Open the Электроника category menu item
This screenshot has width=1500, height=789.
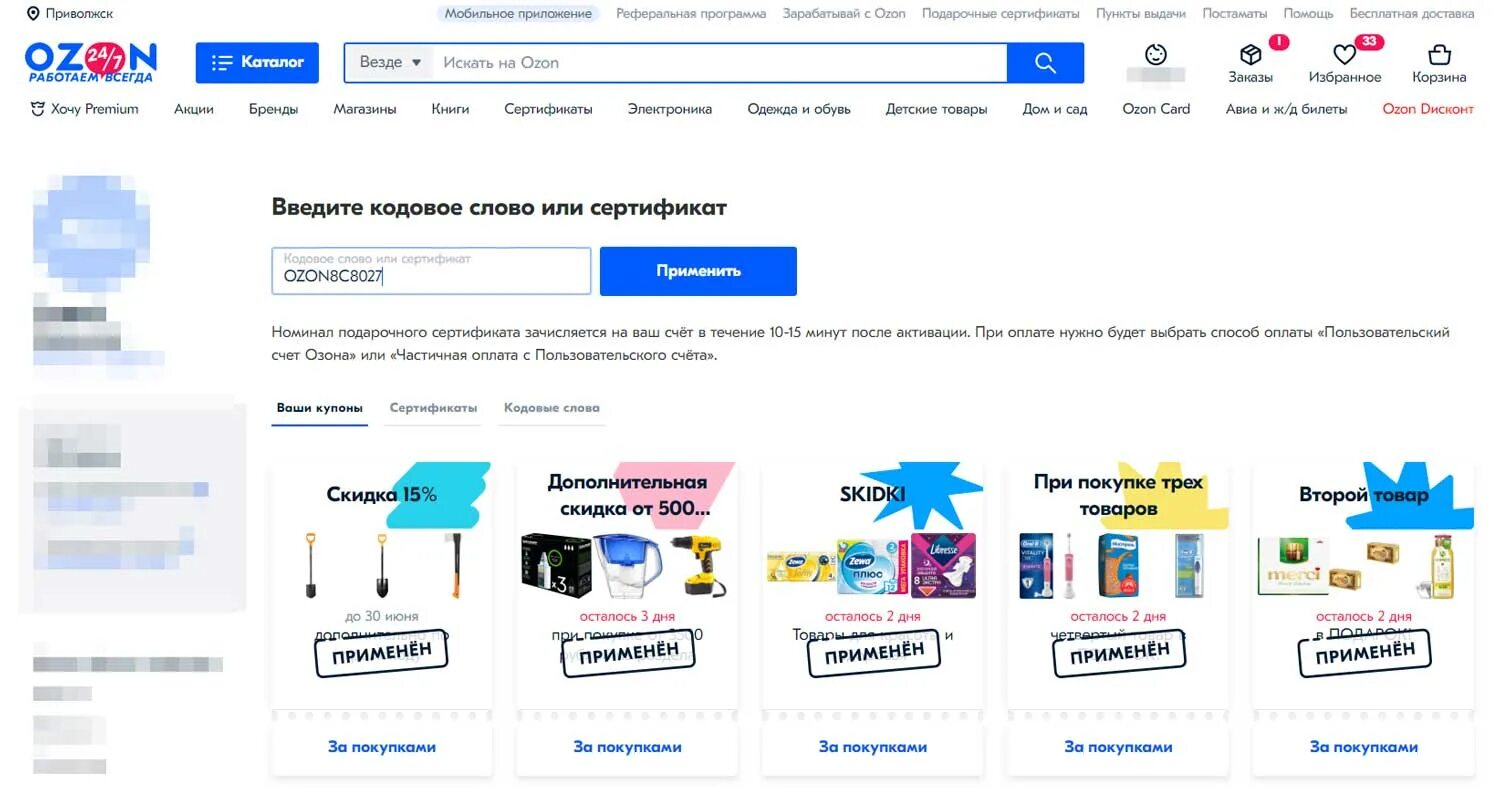click(x=670, y=109)
